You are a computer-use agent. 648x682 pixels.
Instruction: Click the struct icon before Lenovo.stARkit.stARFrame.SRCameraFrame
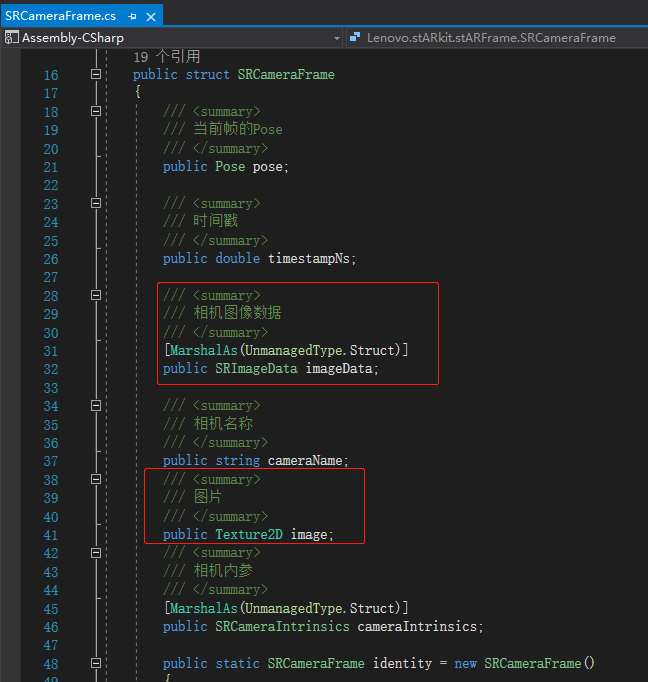355,37
